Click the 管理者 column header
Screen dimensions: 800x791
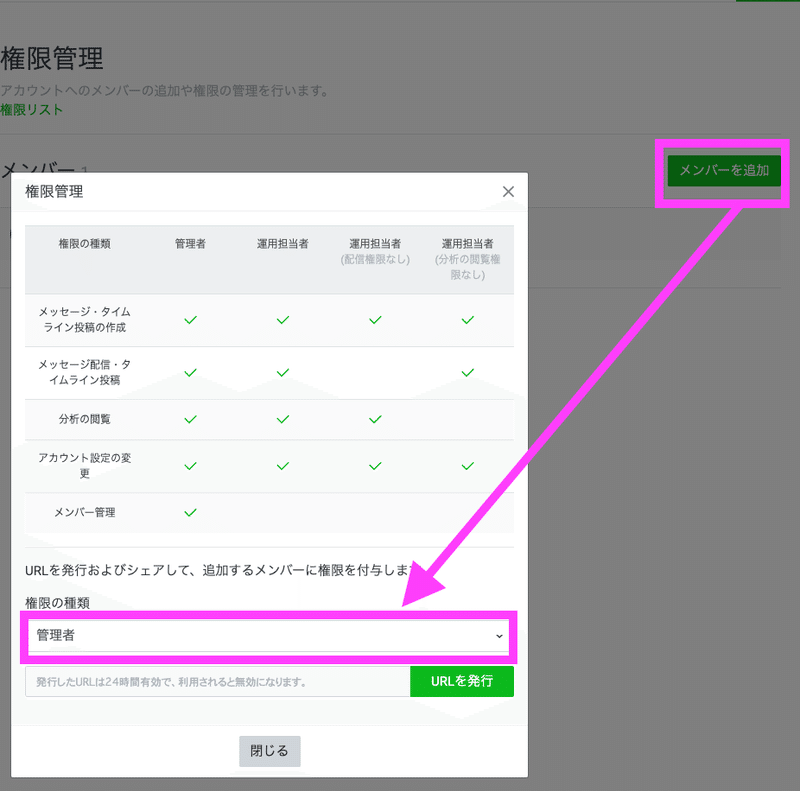pos(190,244)
